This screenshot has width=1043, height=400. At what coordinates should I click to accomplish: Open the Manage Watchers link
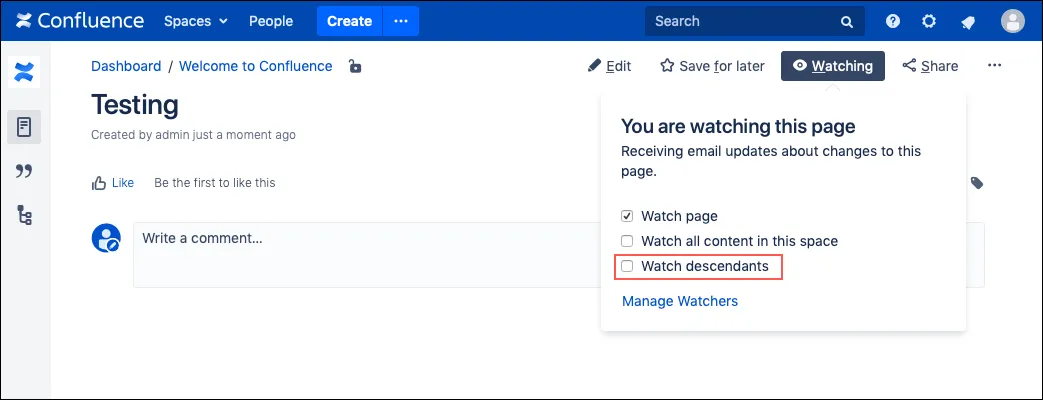(x=680, y=301)
